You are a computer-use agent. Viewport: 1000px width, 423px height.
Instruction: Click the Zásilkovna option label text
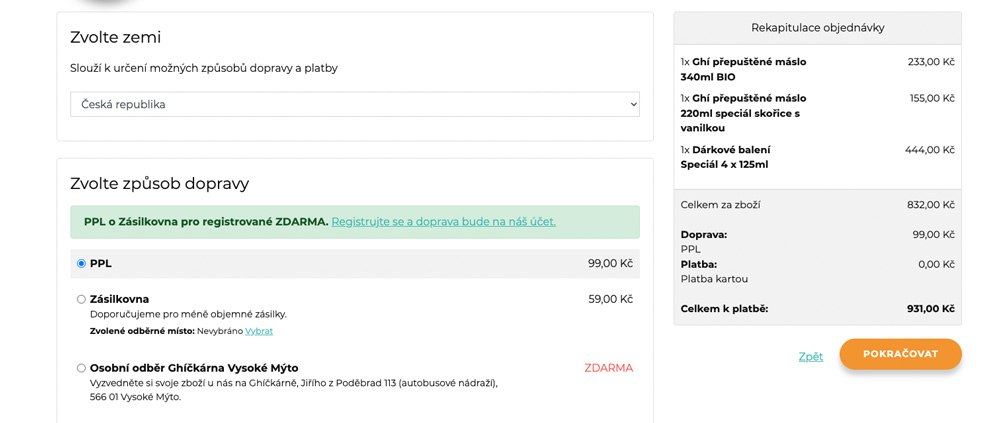click(120, 299)
